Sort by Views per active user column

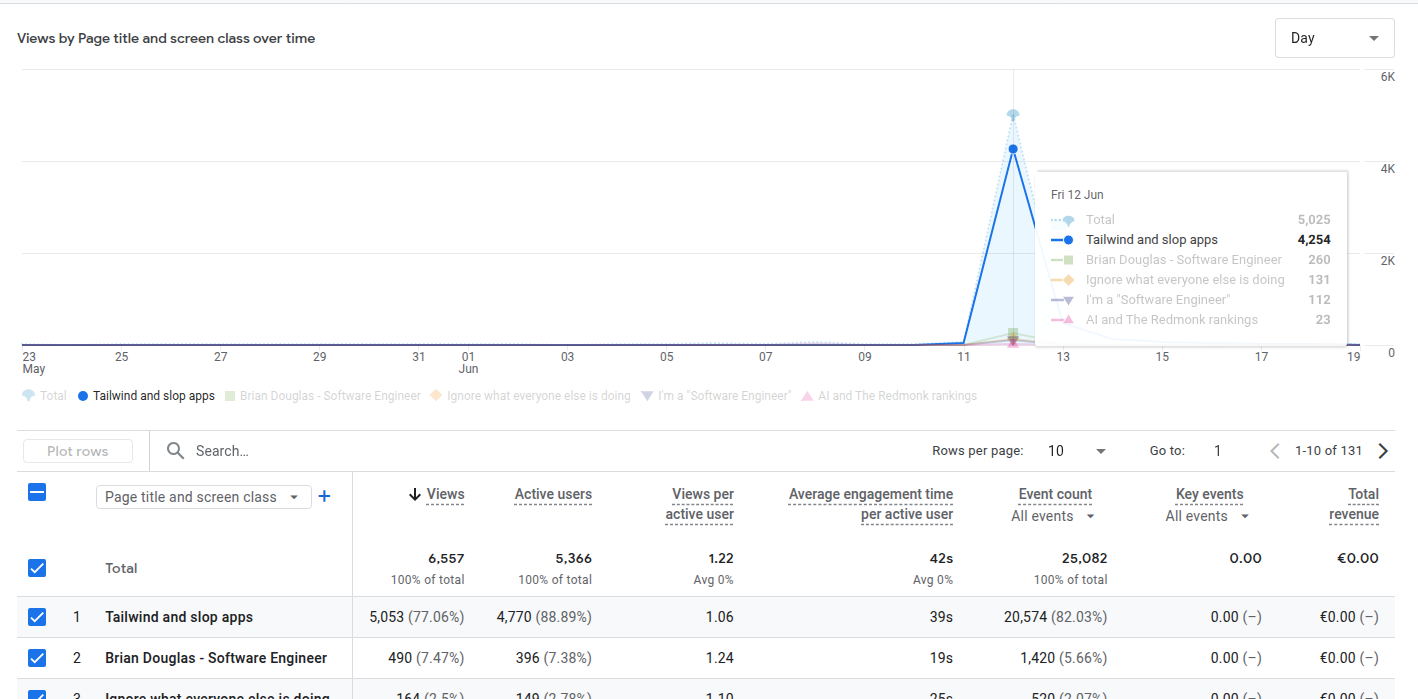pos(700,504)
